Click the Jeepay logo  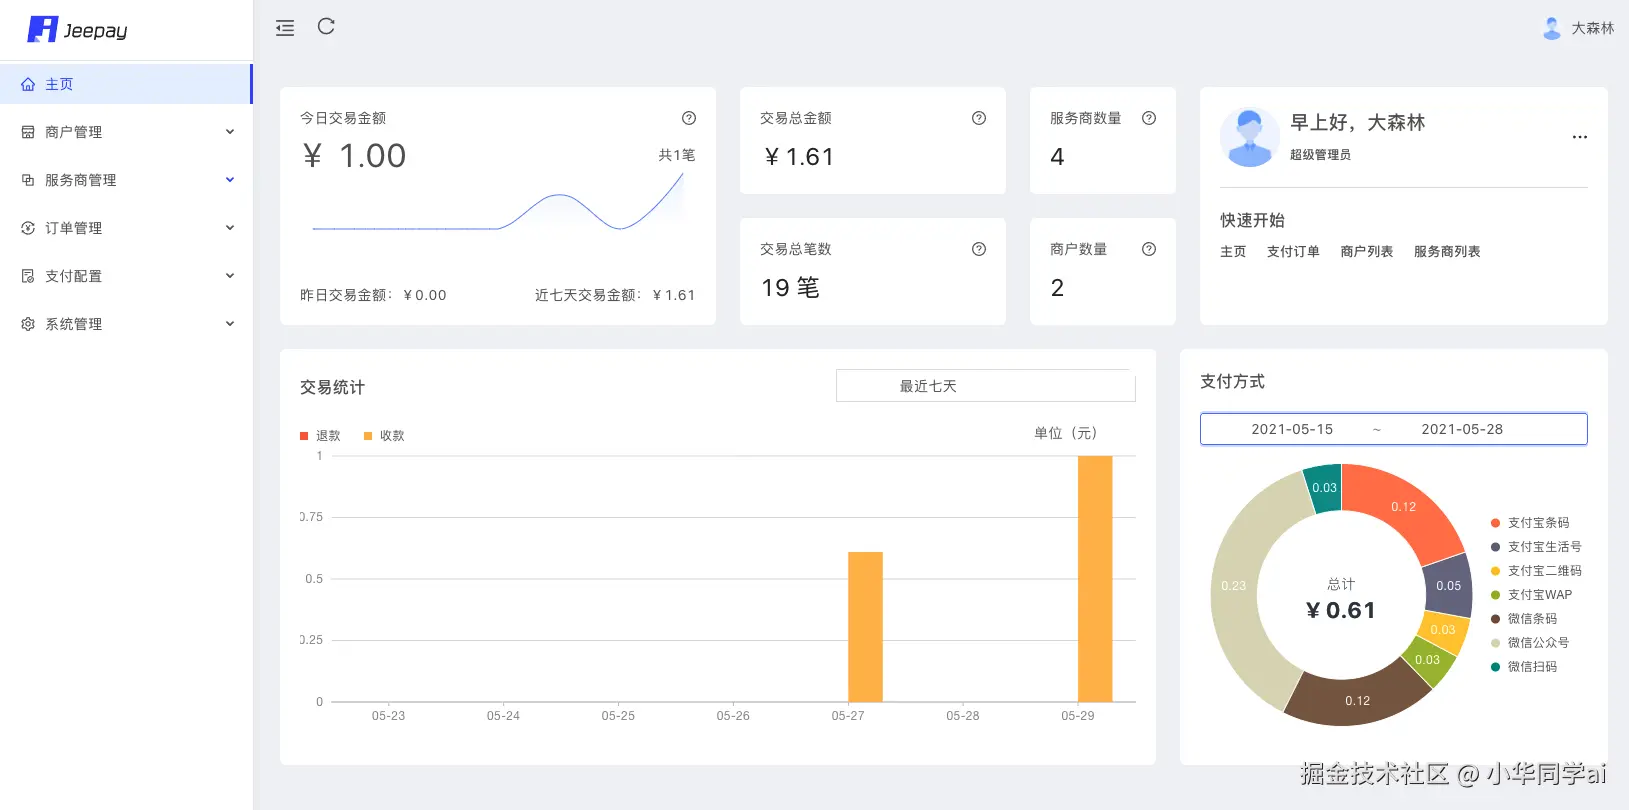[x=77, y=30]
